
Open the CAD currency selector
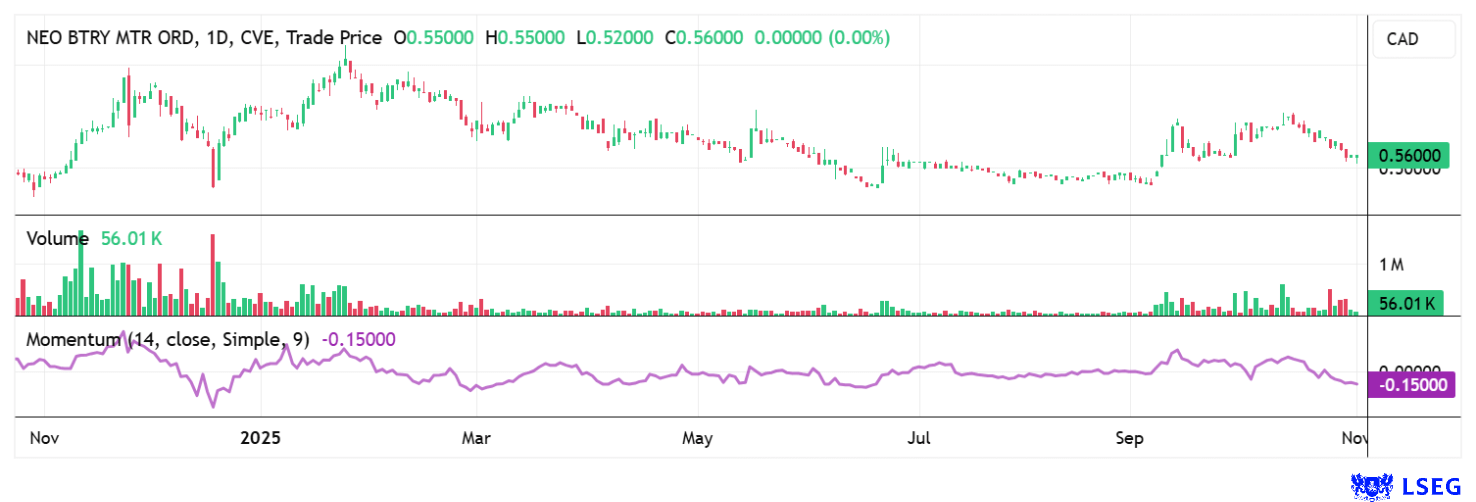1404,40
